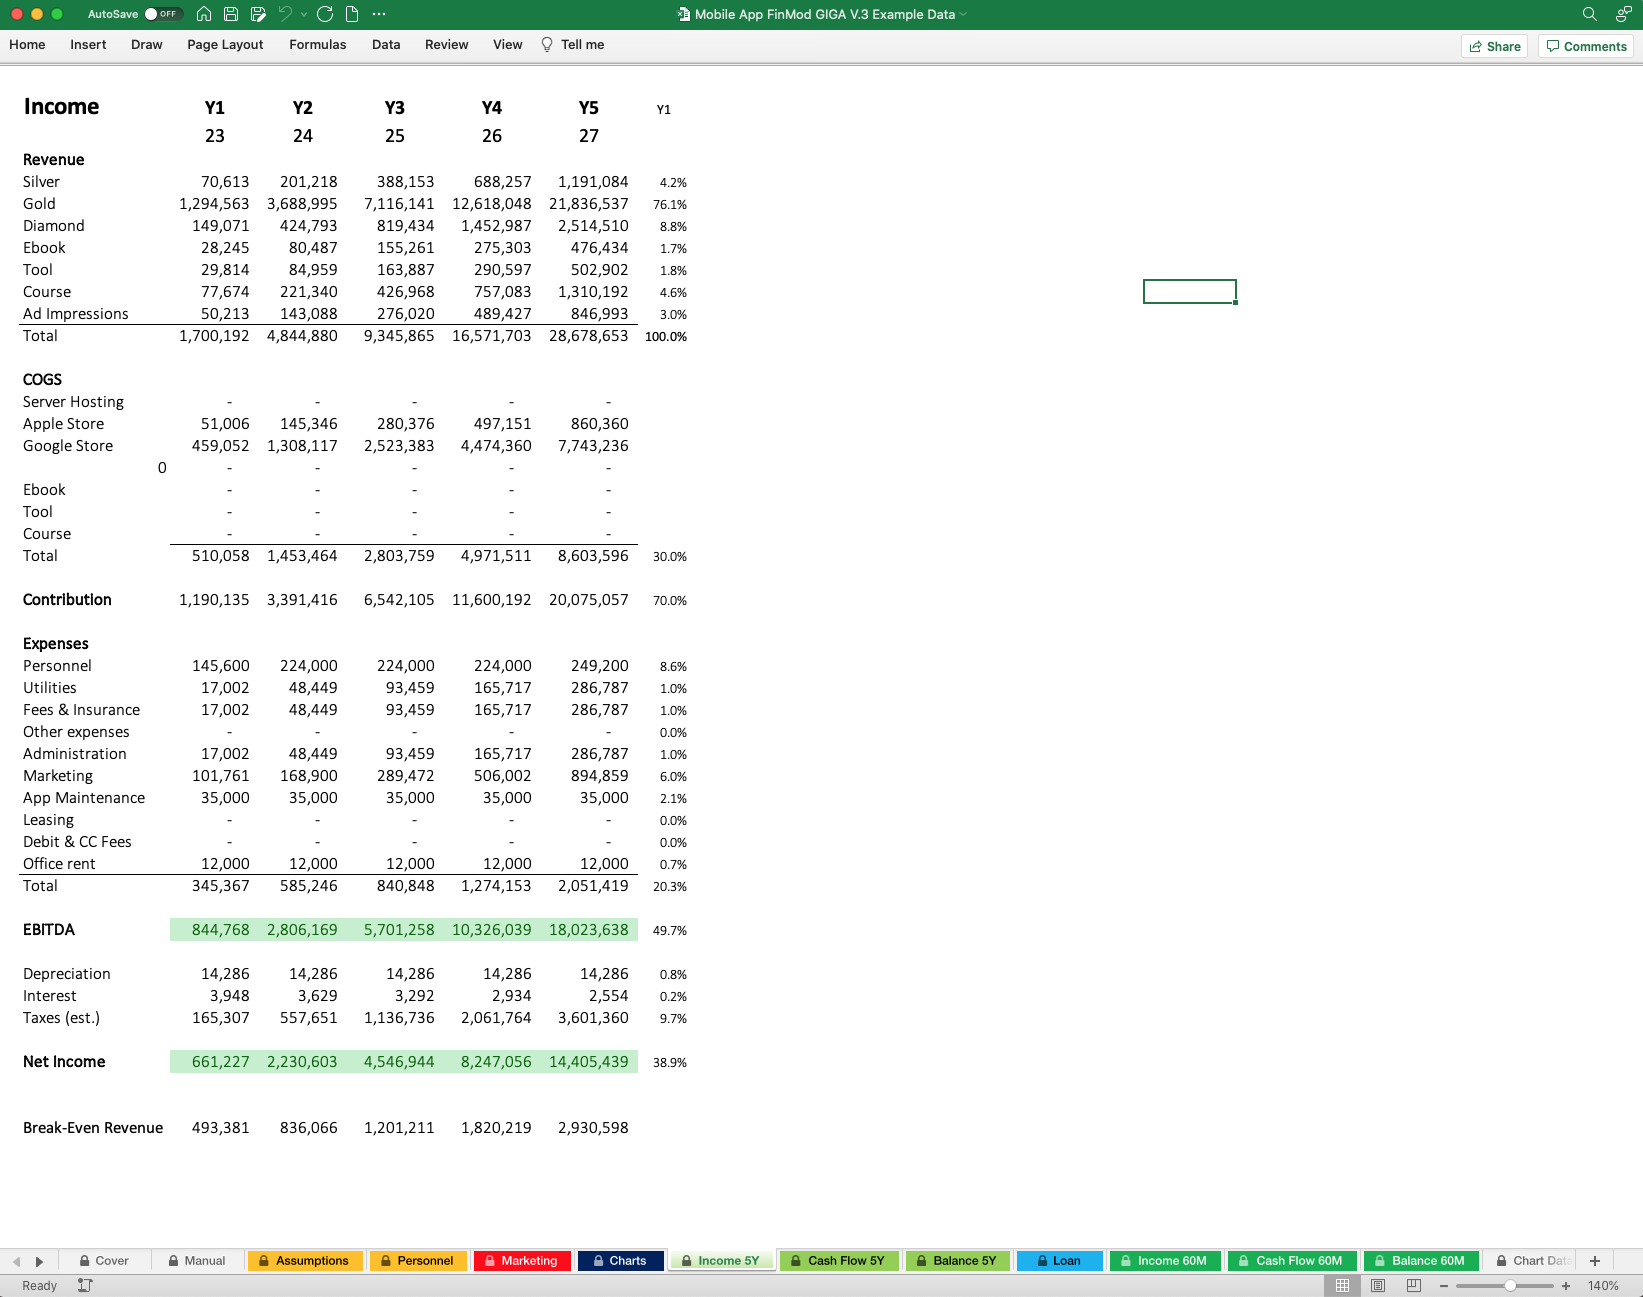
Task: Open the Home ribbon tab
Action: click(x=27, y=45)
